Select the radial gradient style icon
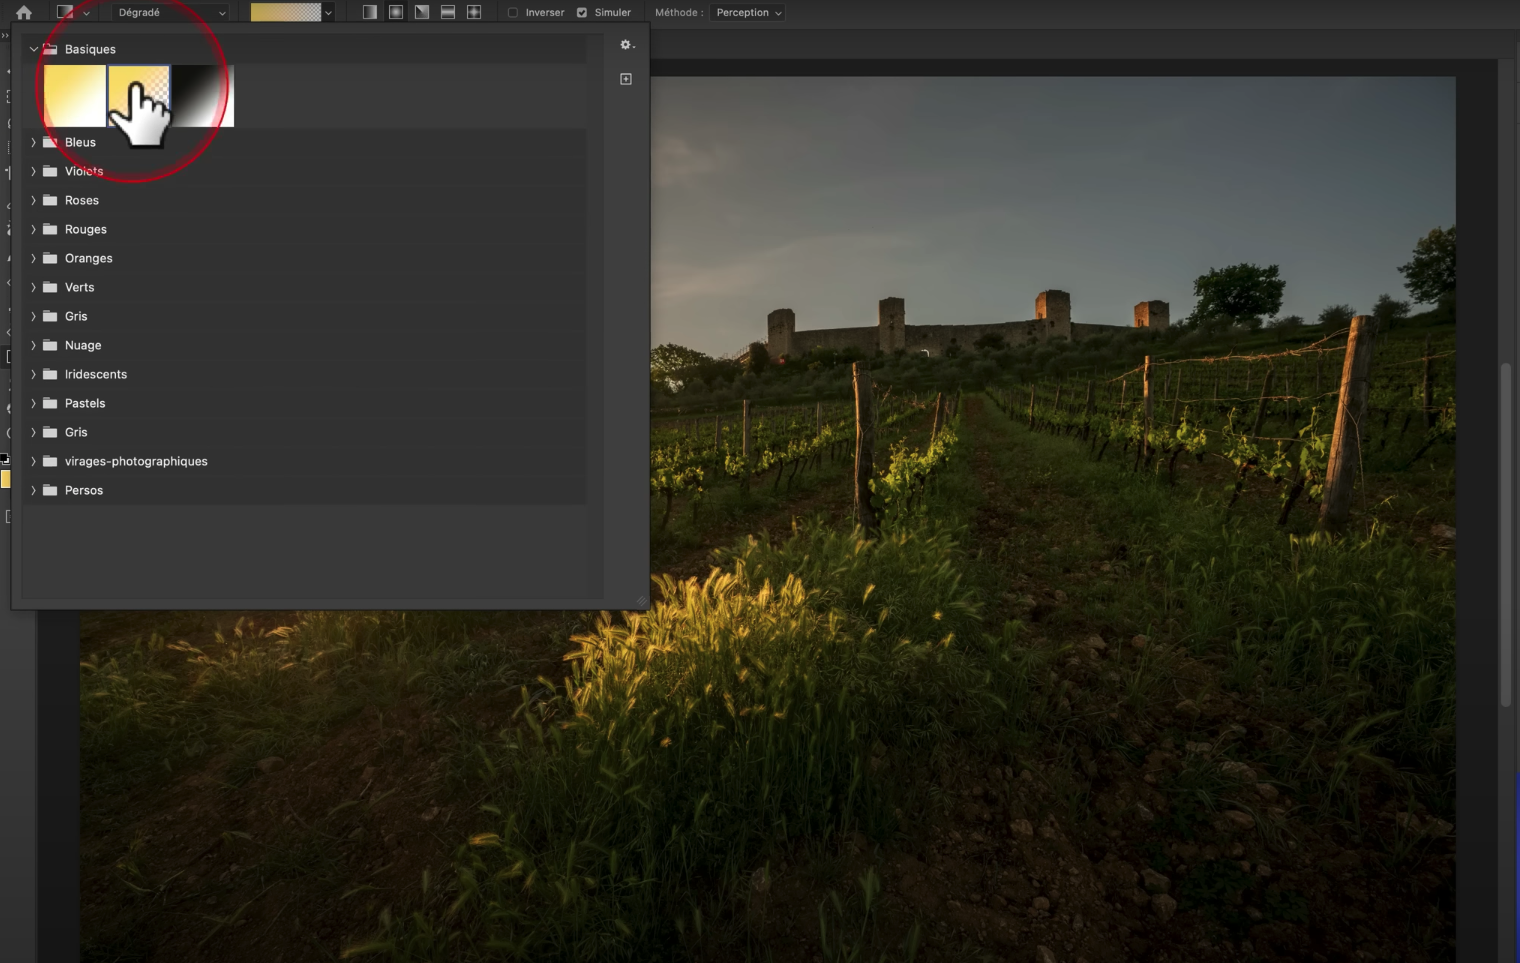The height and width of the screenshot is (963, 1520). point(396,13)
